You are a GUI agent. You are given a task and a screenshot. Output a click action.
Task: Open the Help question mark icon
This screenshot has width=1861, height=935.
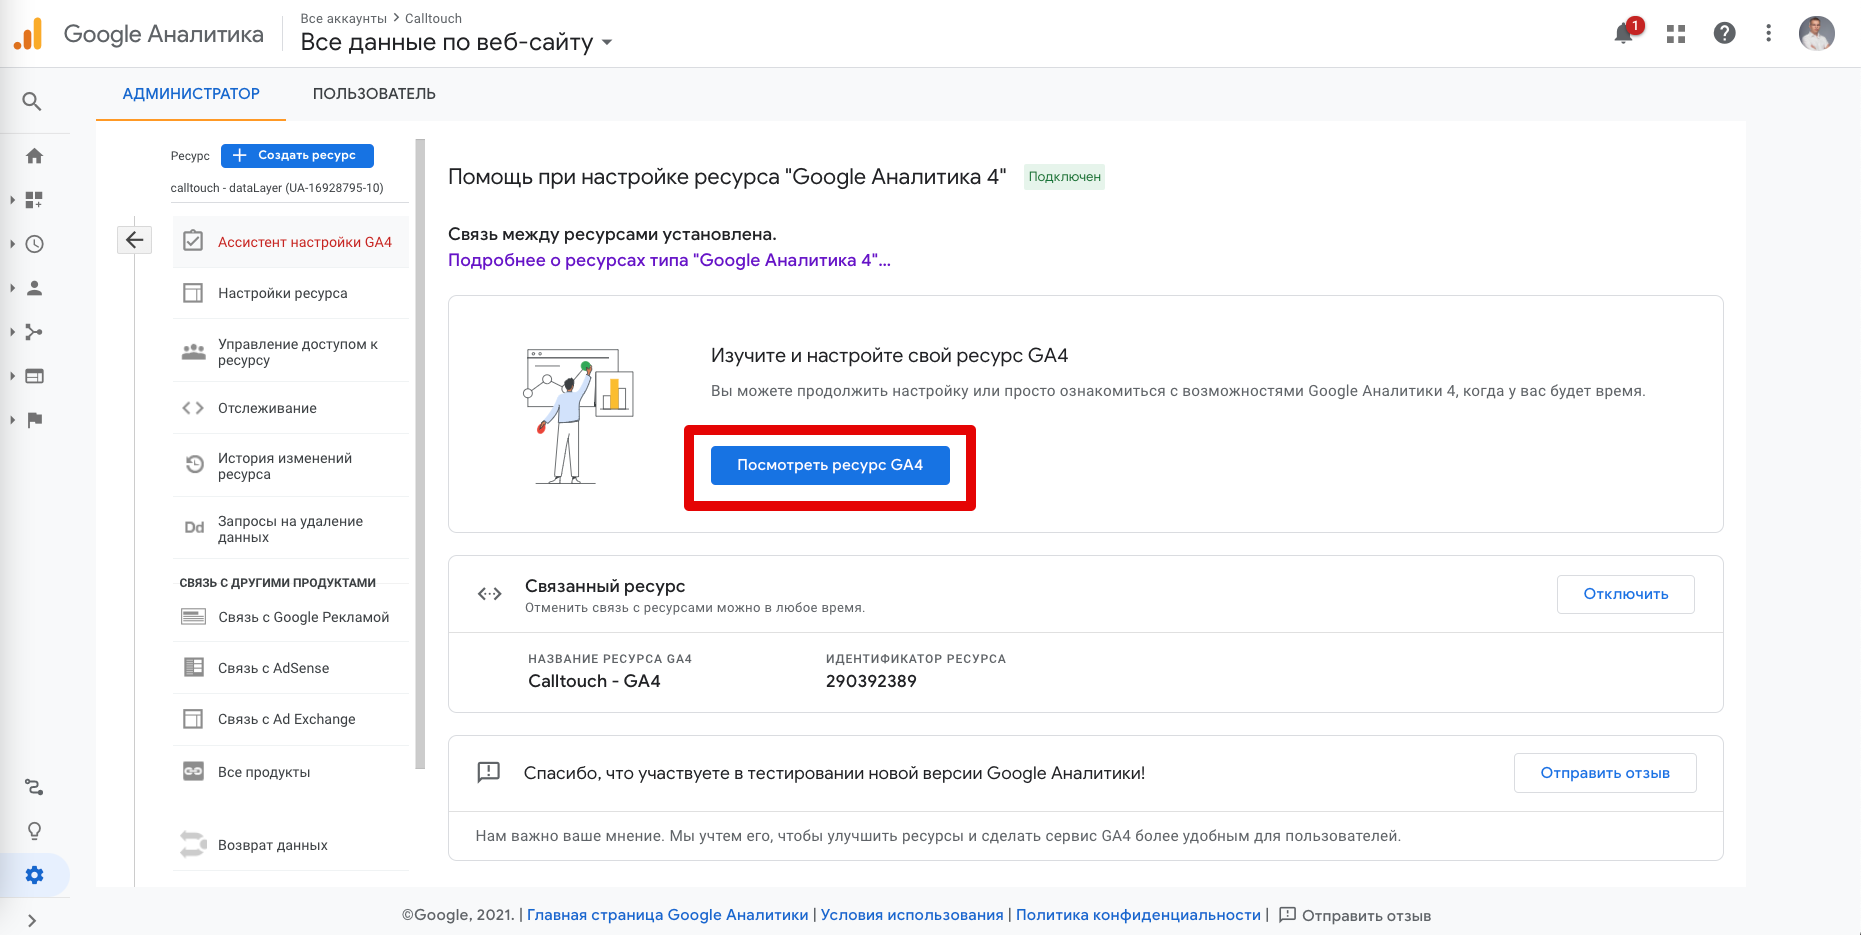(1724, 33)
